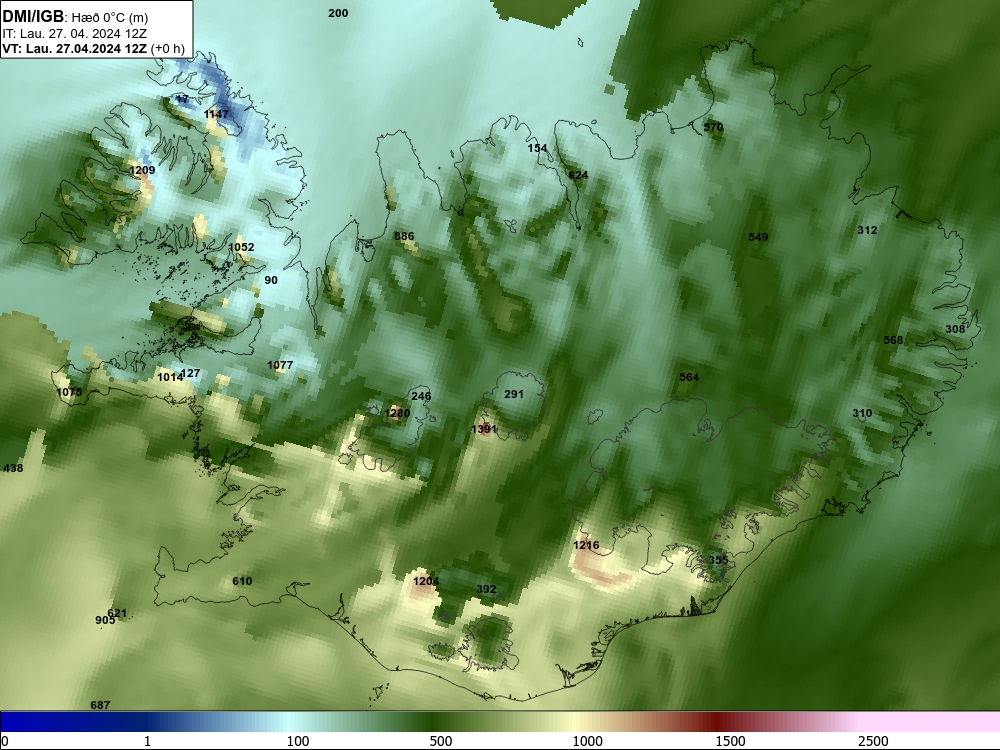The image size is (1000, 750).
Task: Select the 'Hæð 0°C (m)' heading text
Action: click(x=110, y=18)
